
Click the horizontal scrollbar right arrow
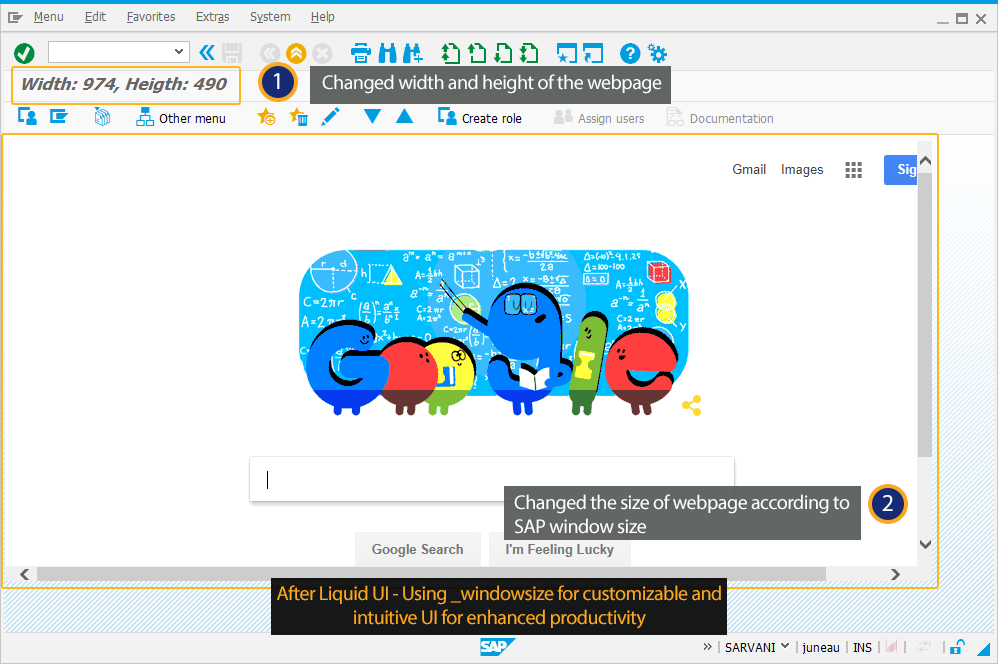tap(895, 574)
